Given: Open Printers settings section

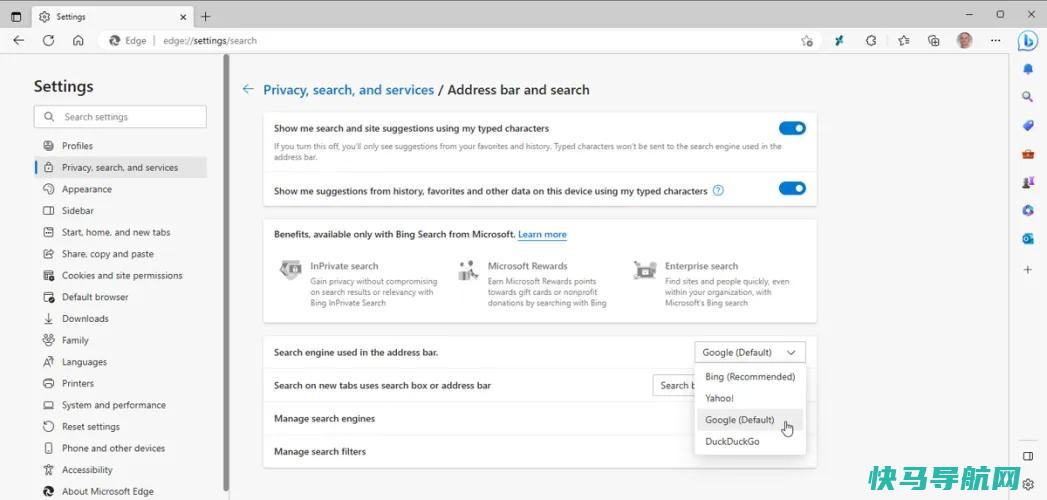Looking at the screenshot, I should tap(120, 383).
